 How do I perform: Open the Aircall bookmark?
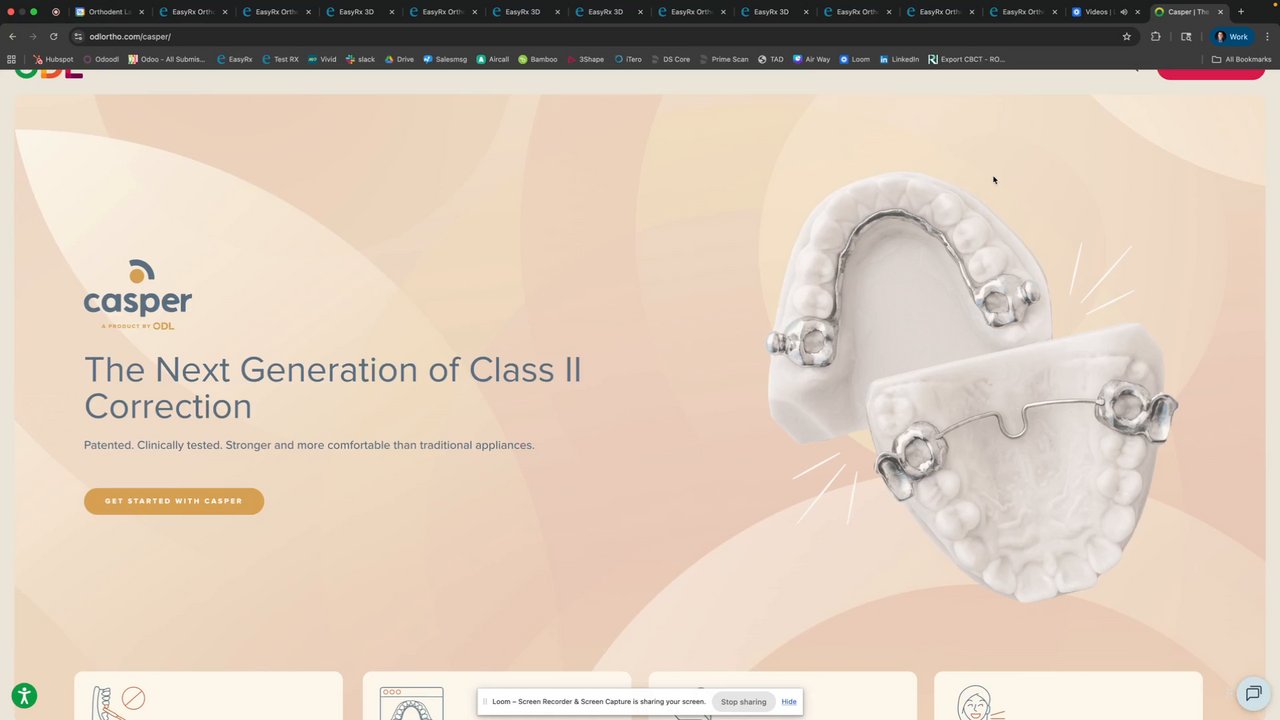tap(493, 59)
